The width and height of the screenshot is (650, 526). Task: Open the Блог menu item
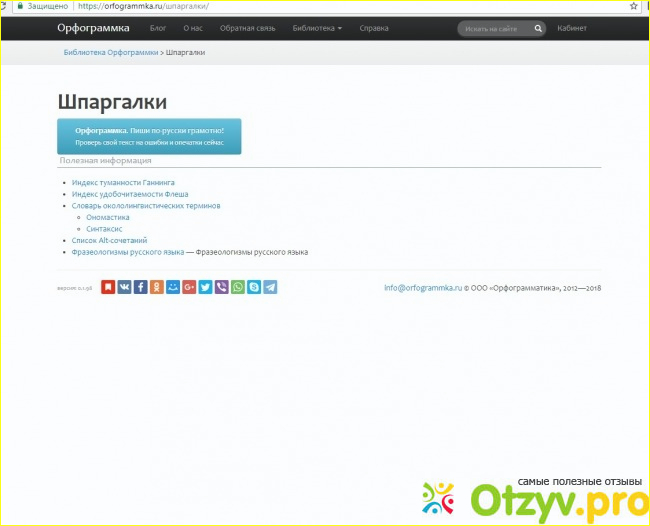pyautogui.click(x=158, y=28)
